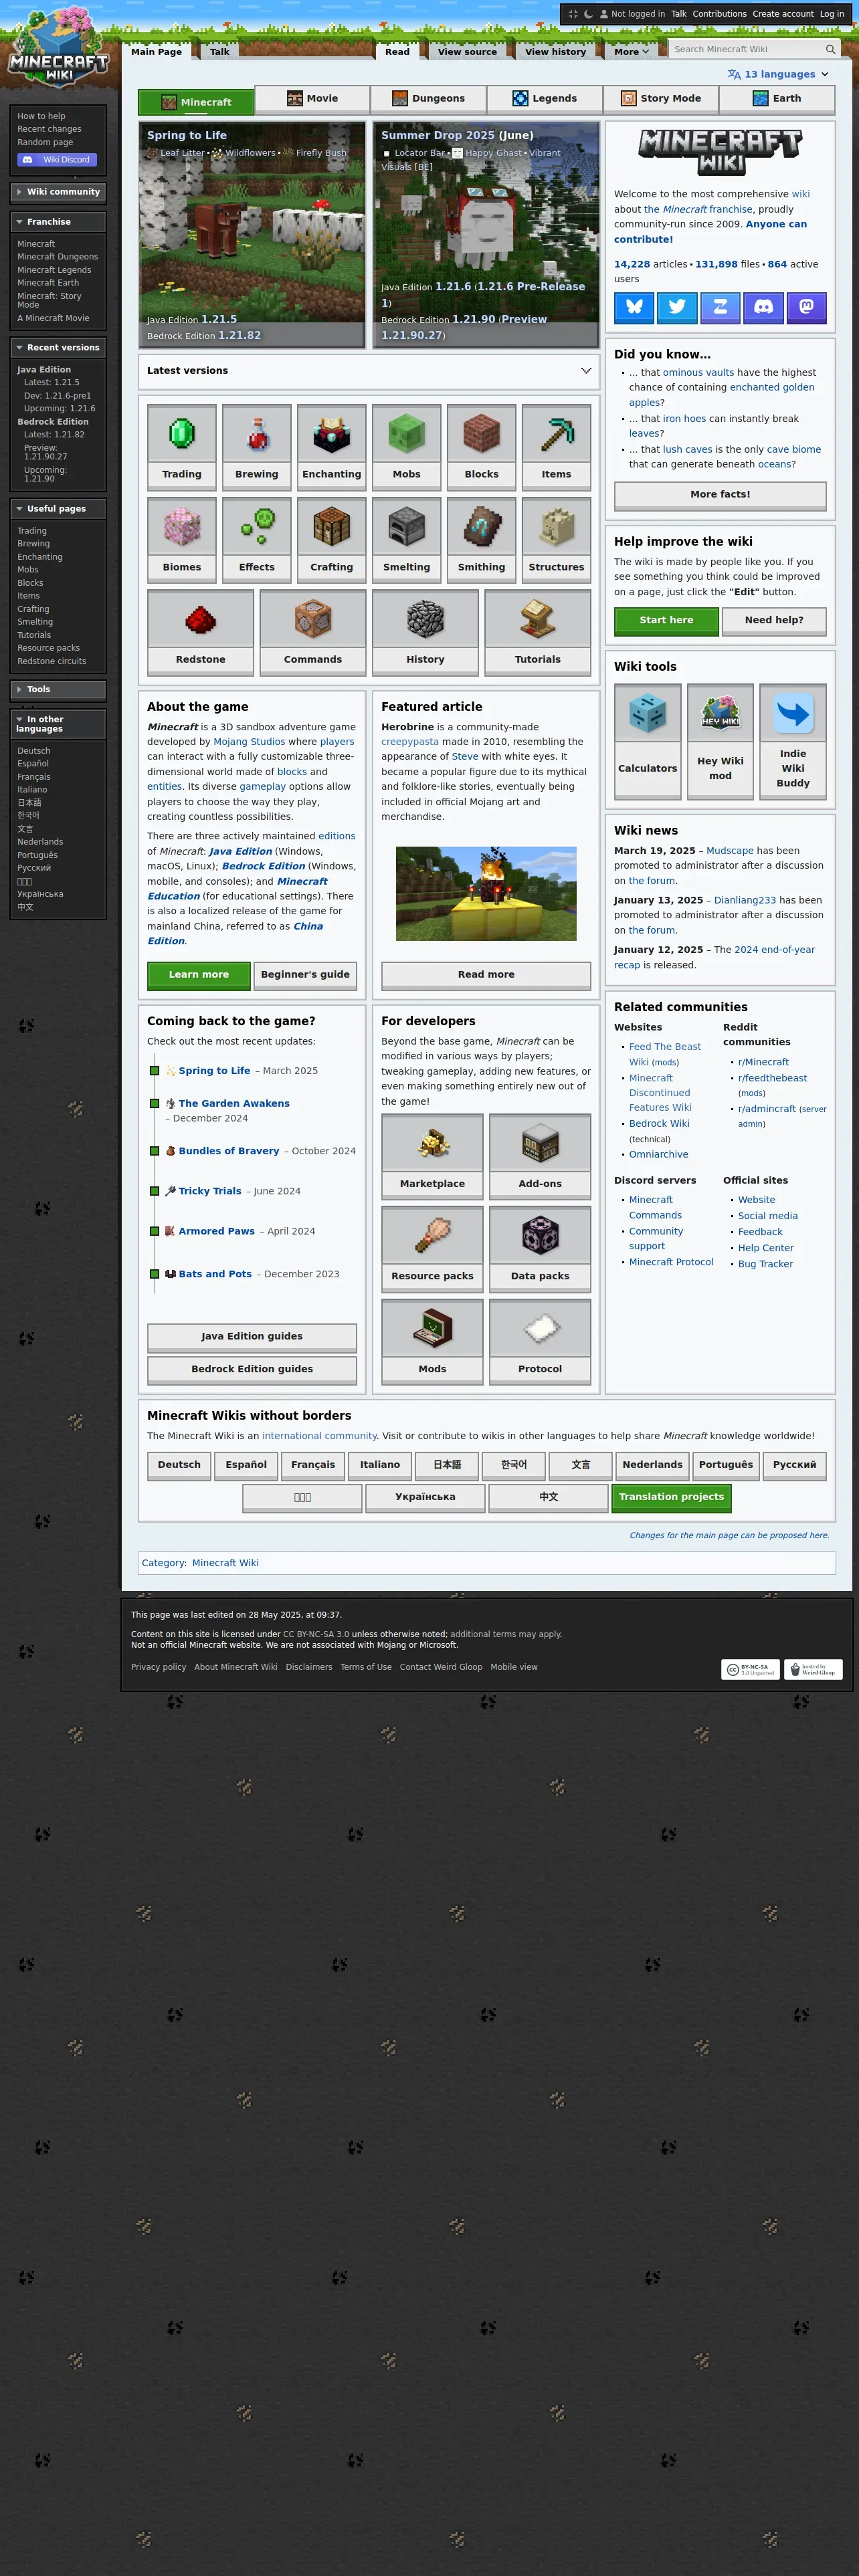Click the Read more button
The height and width of the screenshot is (2576, 859).
tap(486, 975)
